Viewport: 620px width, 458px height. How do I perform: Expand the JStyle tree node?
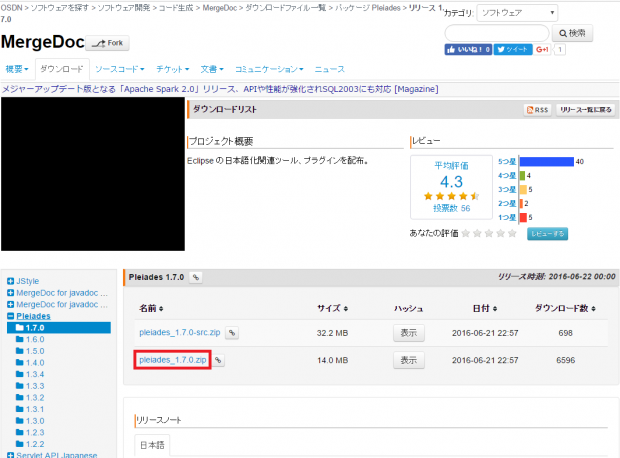(x=11, y=281)
